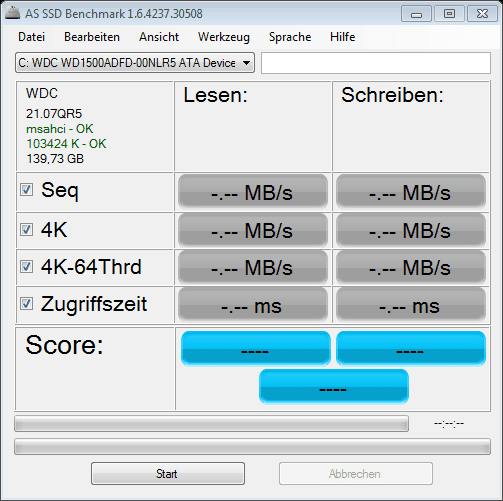Click the 'msahci - OK' driver status text
Screen dimensions: 503x501
[x=60, y=129]
